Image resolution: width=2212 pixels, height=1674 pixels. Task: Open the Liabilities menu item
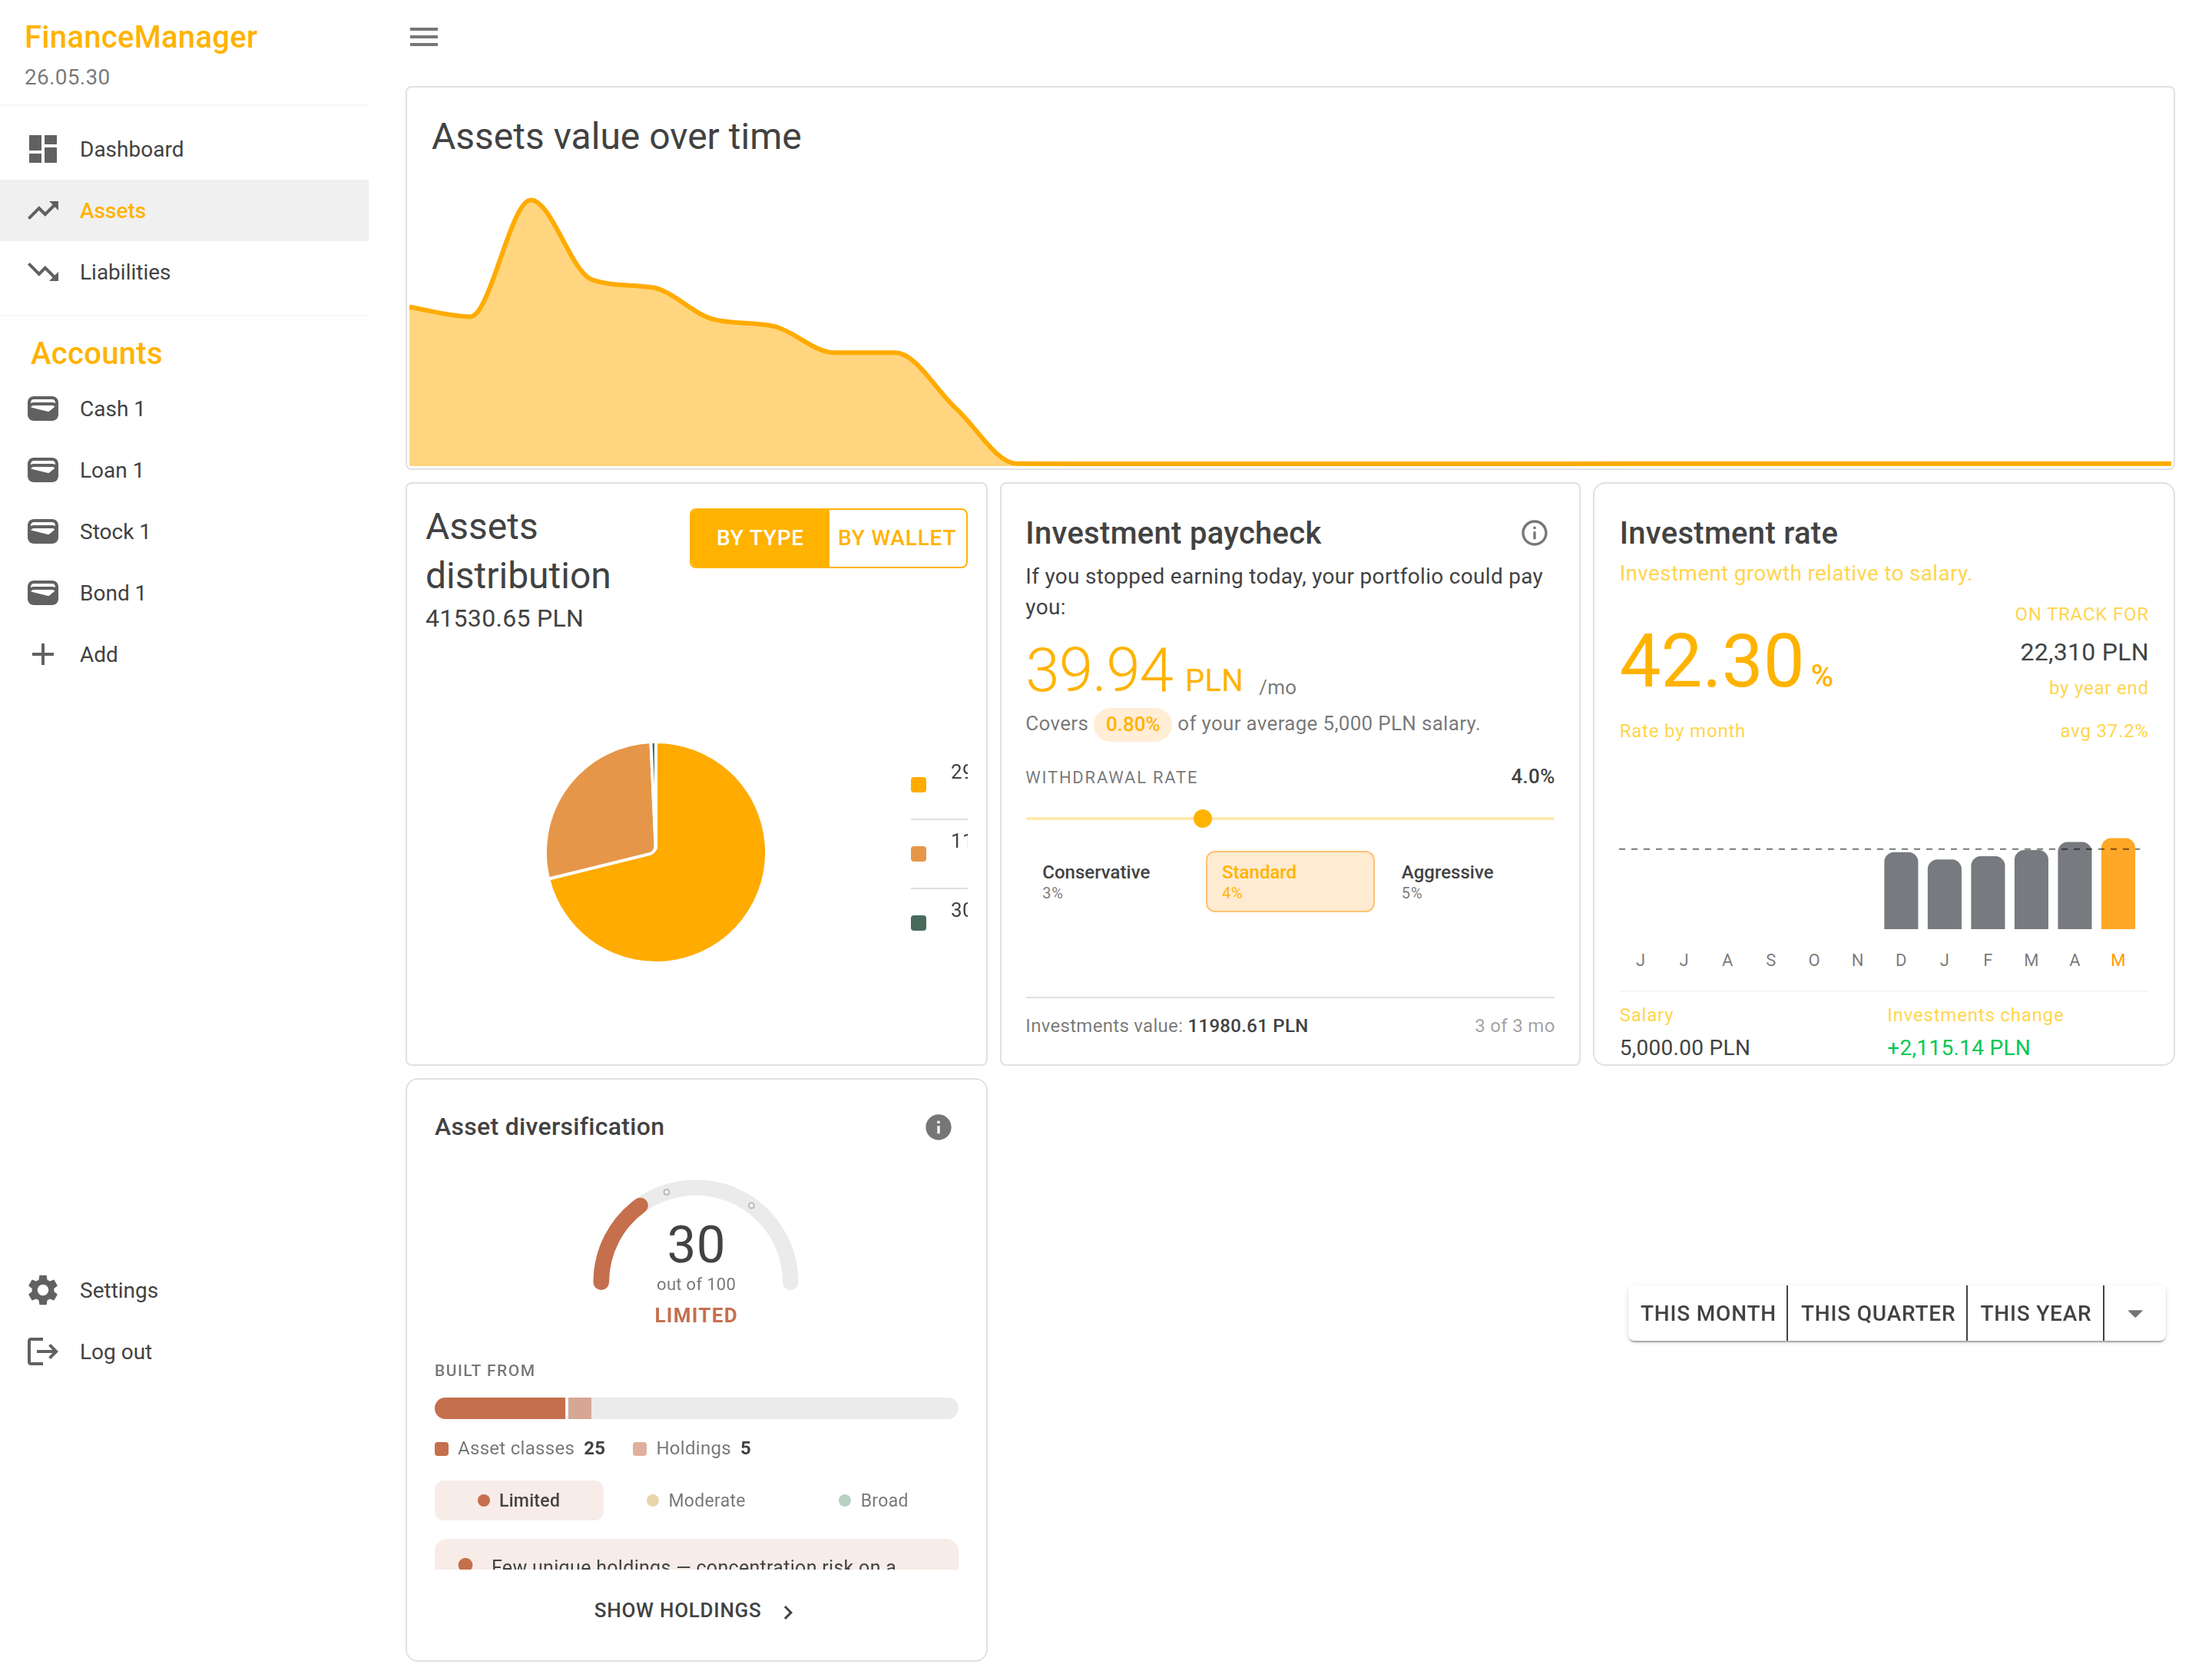(185, 272)
